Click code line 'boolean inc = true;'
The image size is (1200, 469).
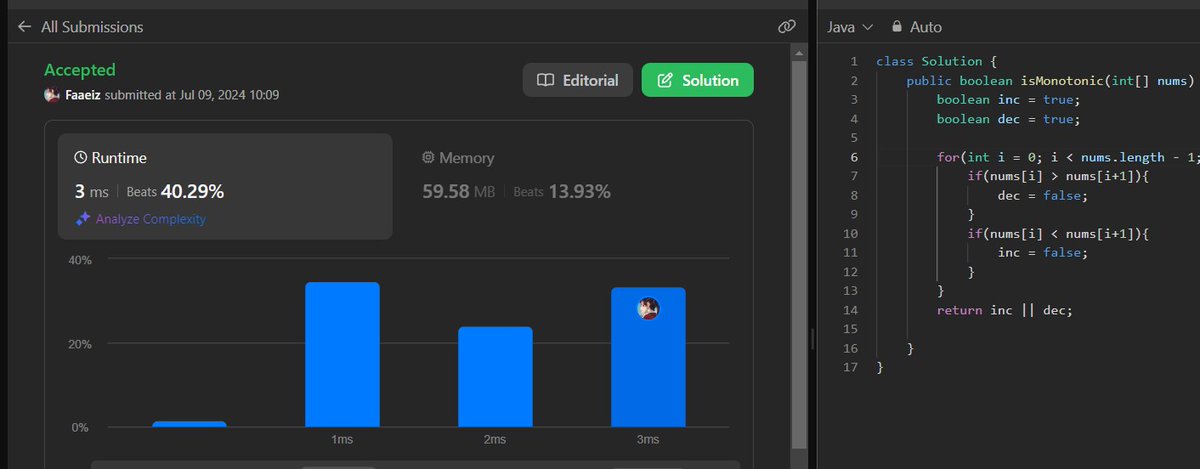point(1009,100)
